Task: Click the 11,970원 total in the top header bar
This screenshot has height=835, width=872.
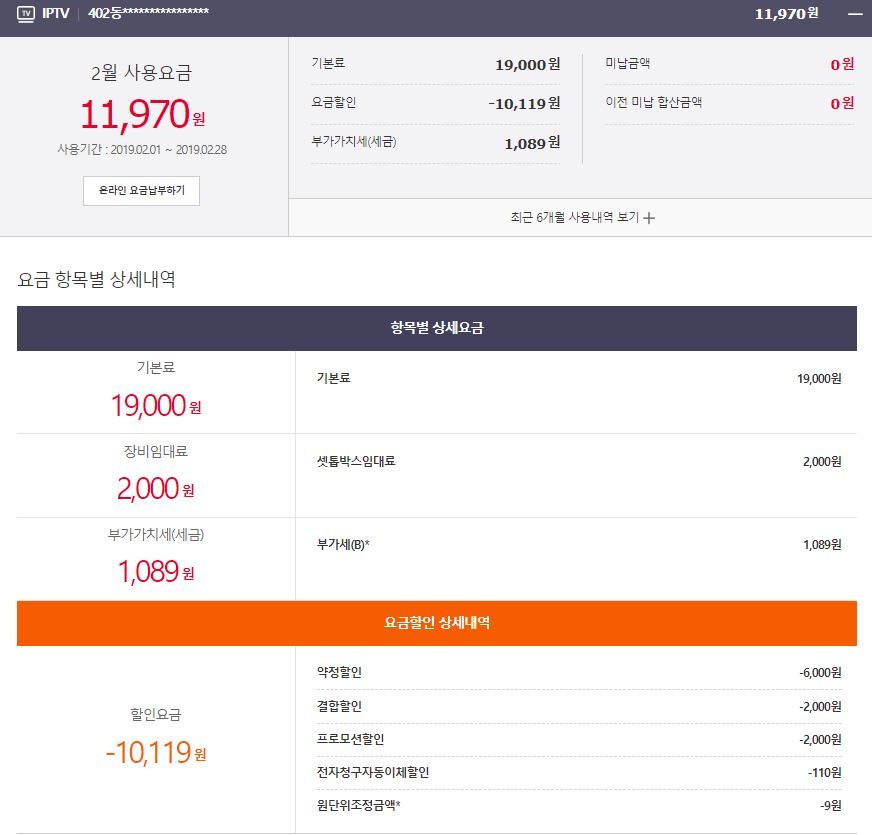Action: 786,14
